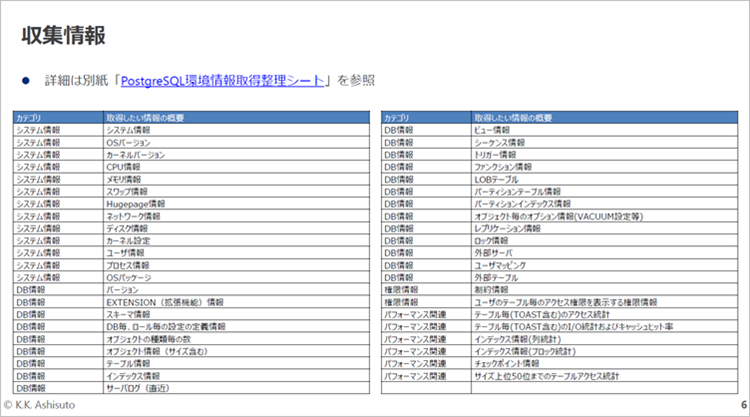Select the トリガー情報 cell

point(605,155)
